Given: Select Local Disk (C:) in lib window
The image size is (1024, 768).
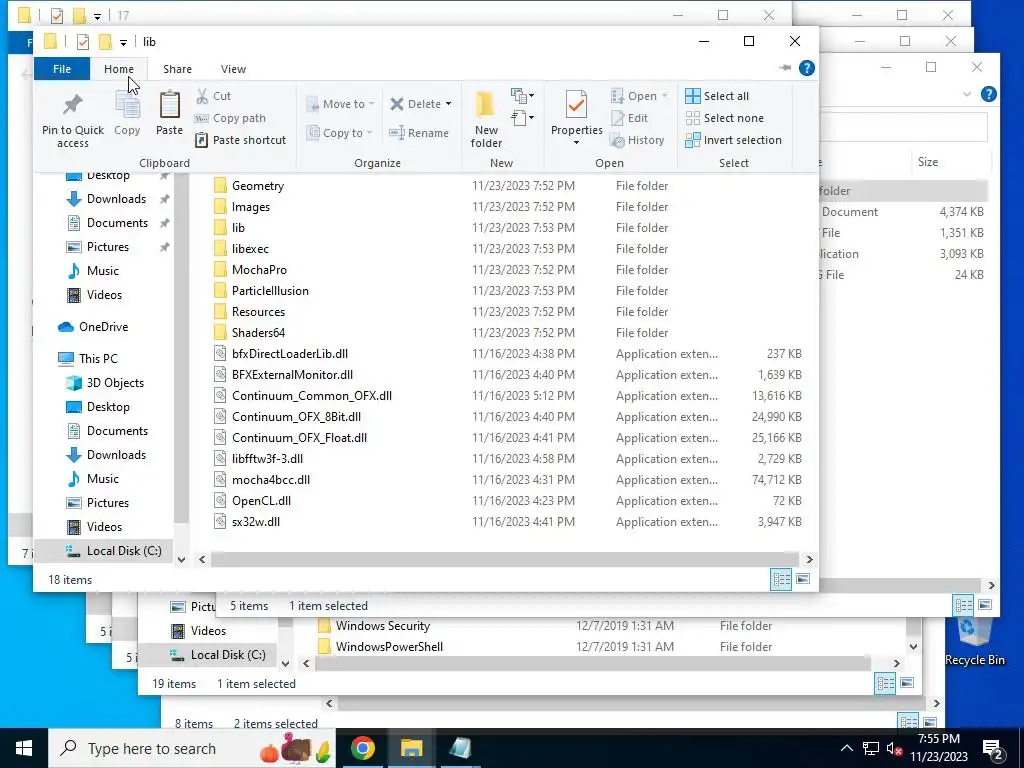Looking at the screenshot, I should [x=124, y=551].
